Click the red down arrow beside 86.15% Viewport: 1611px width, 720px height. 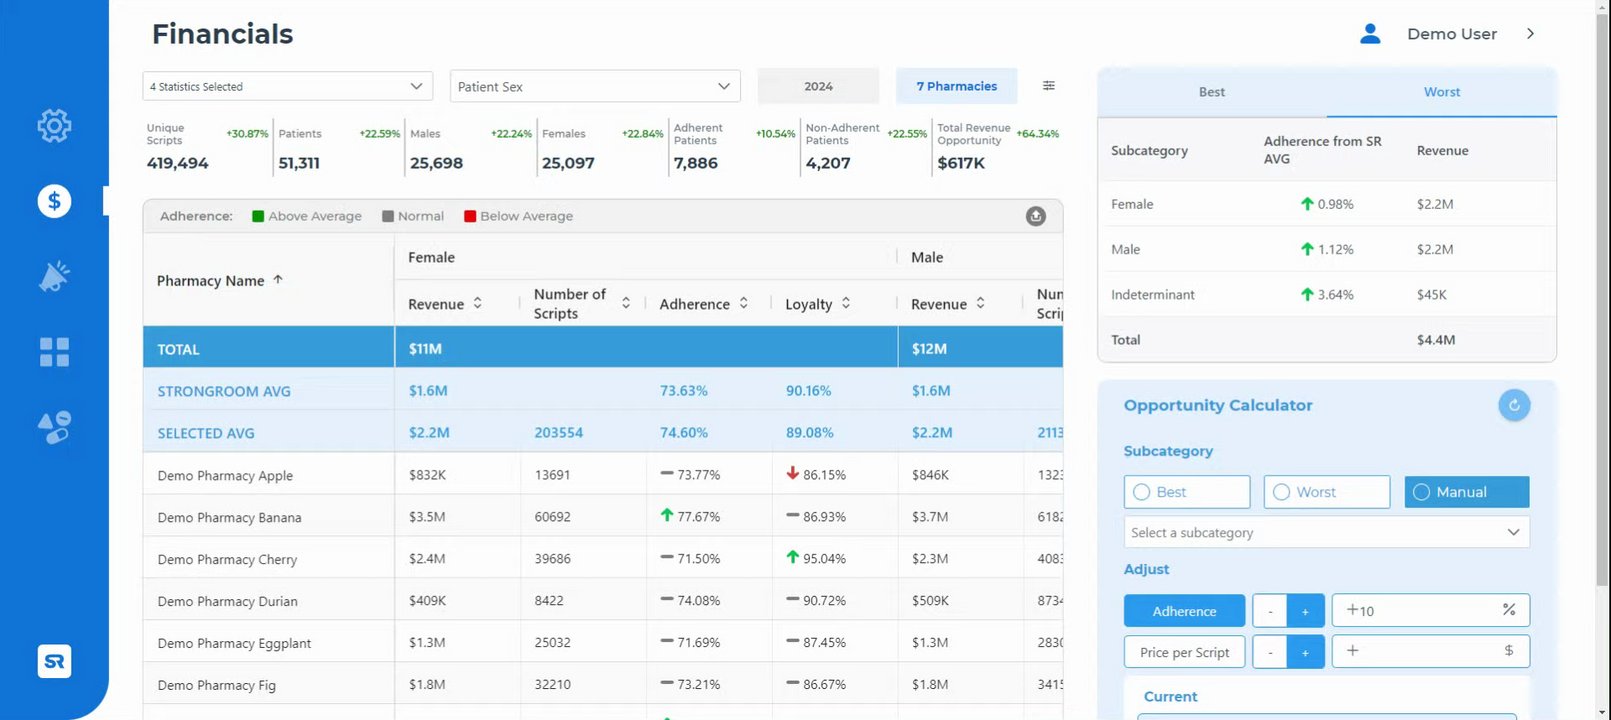(792, 473)
